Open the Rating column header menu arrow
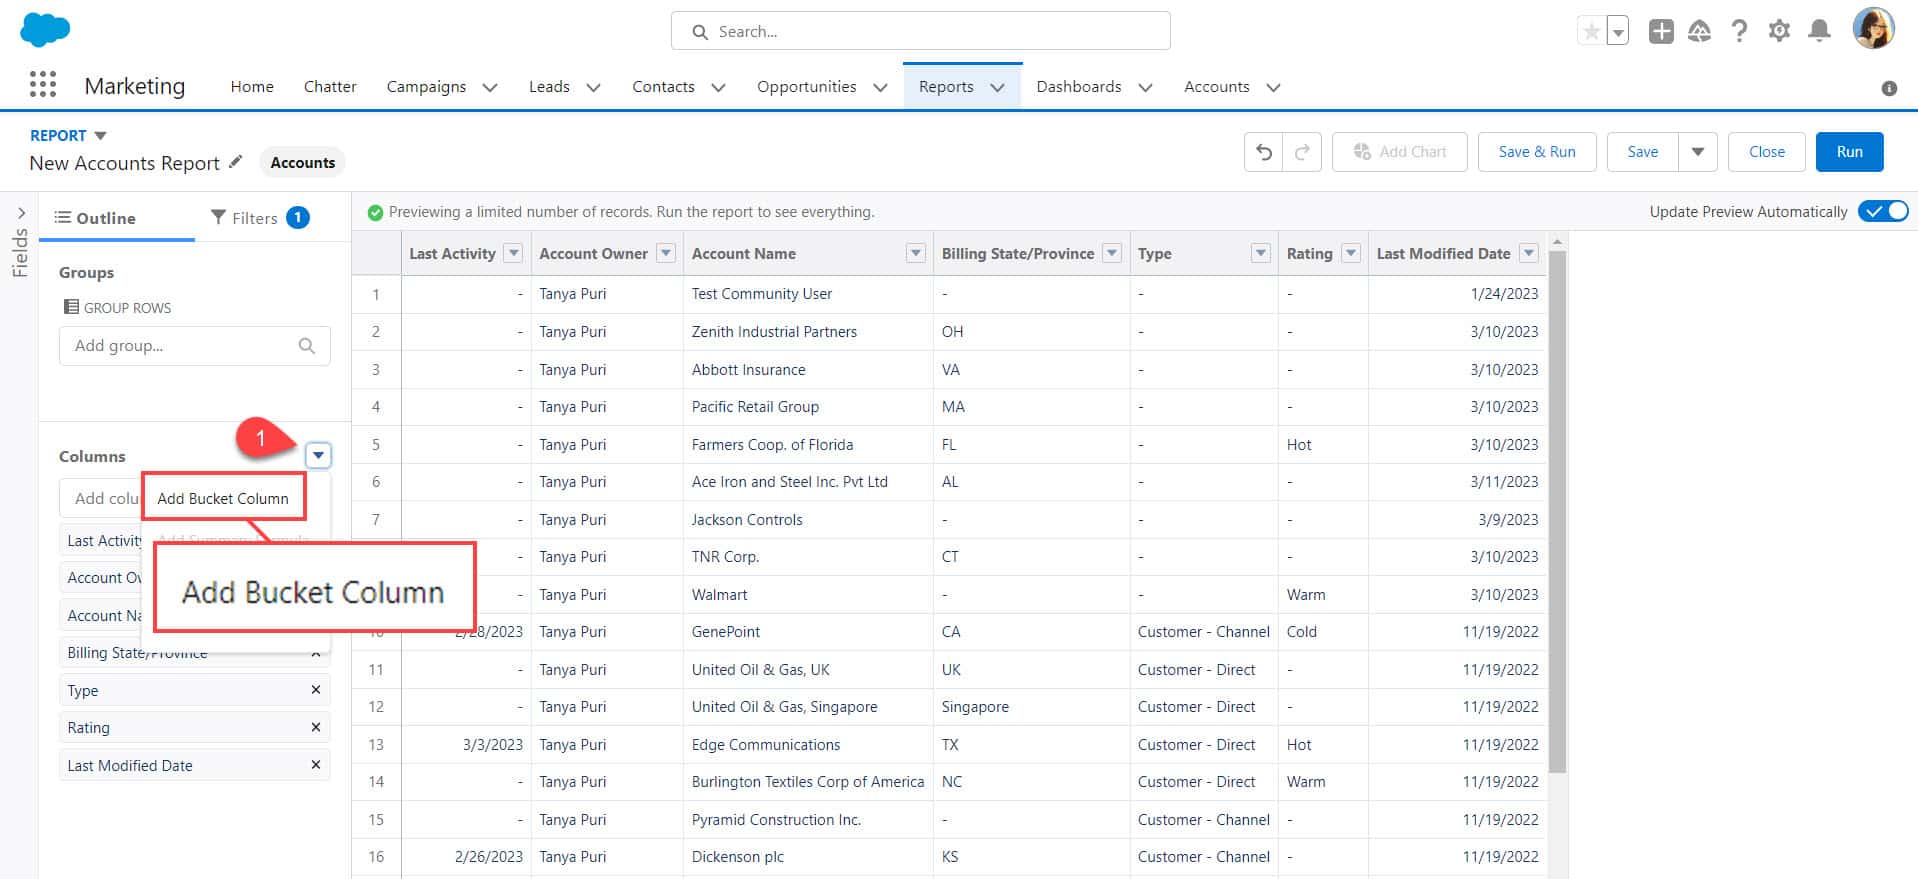The width and height of the screenshot is (1918, 879). [1351, 253]
